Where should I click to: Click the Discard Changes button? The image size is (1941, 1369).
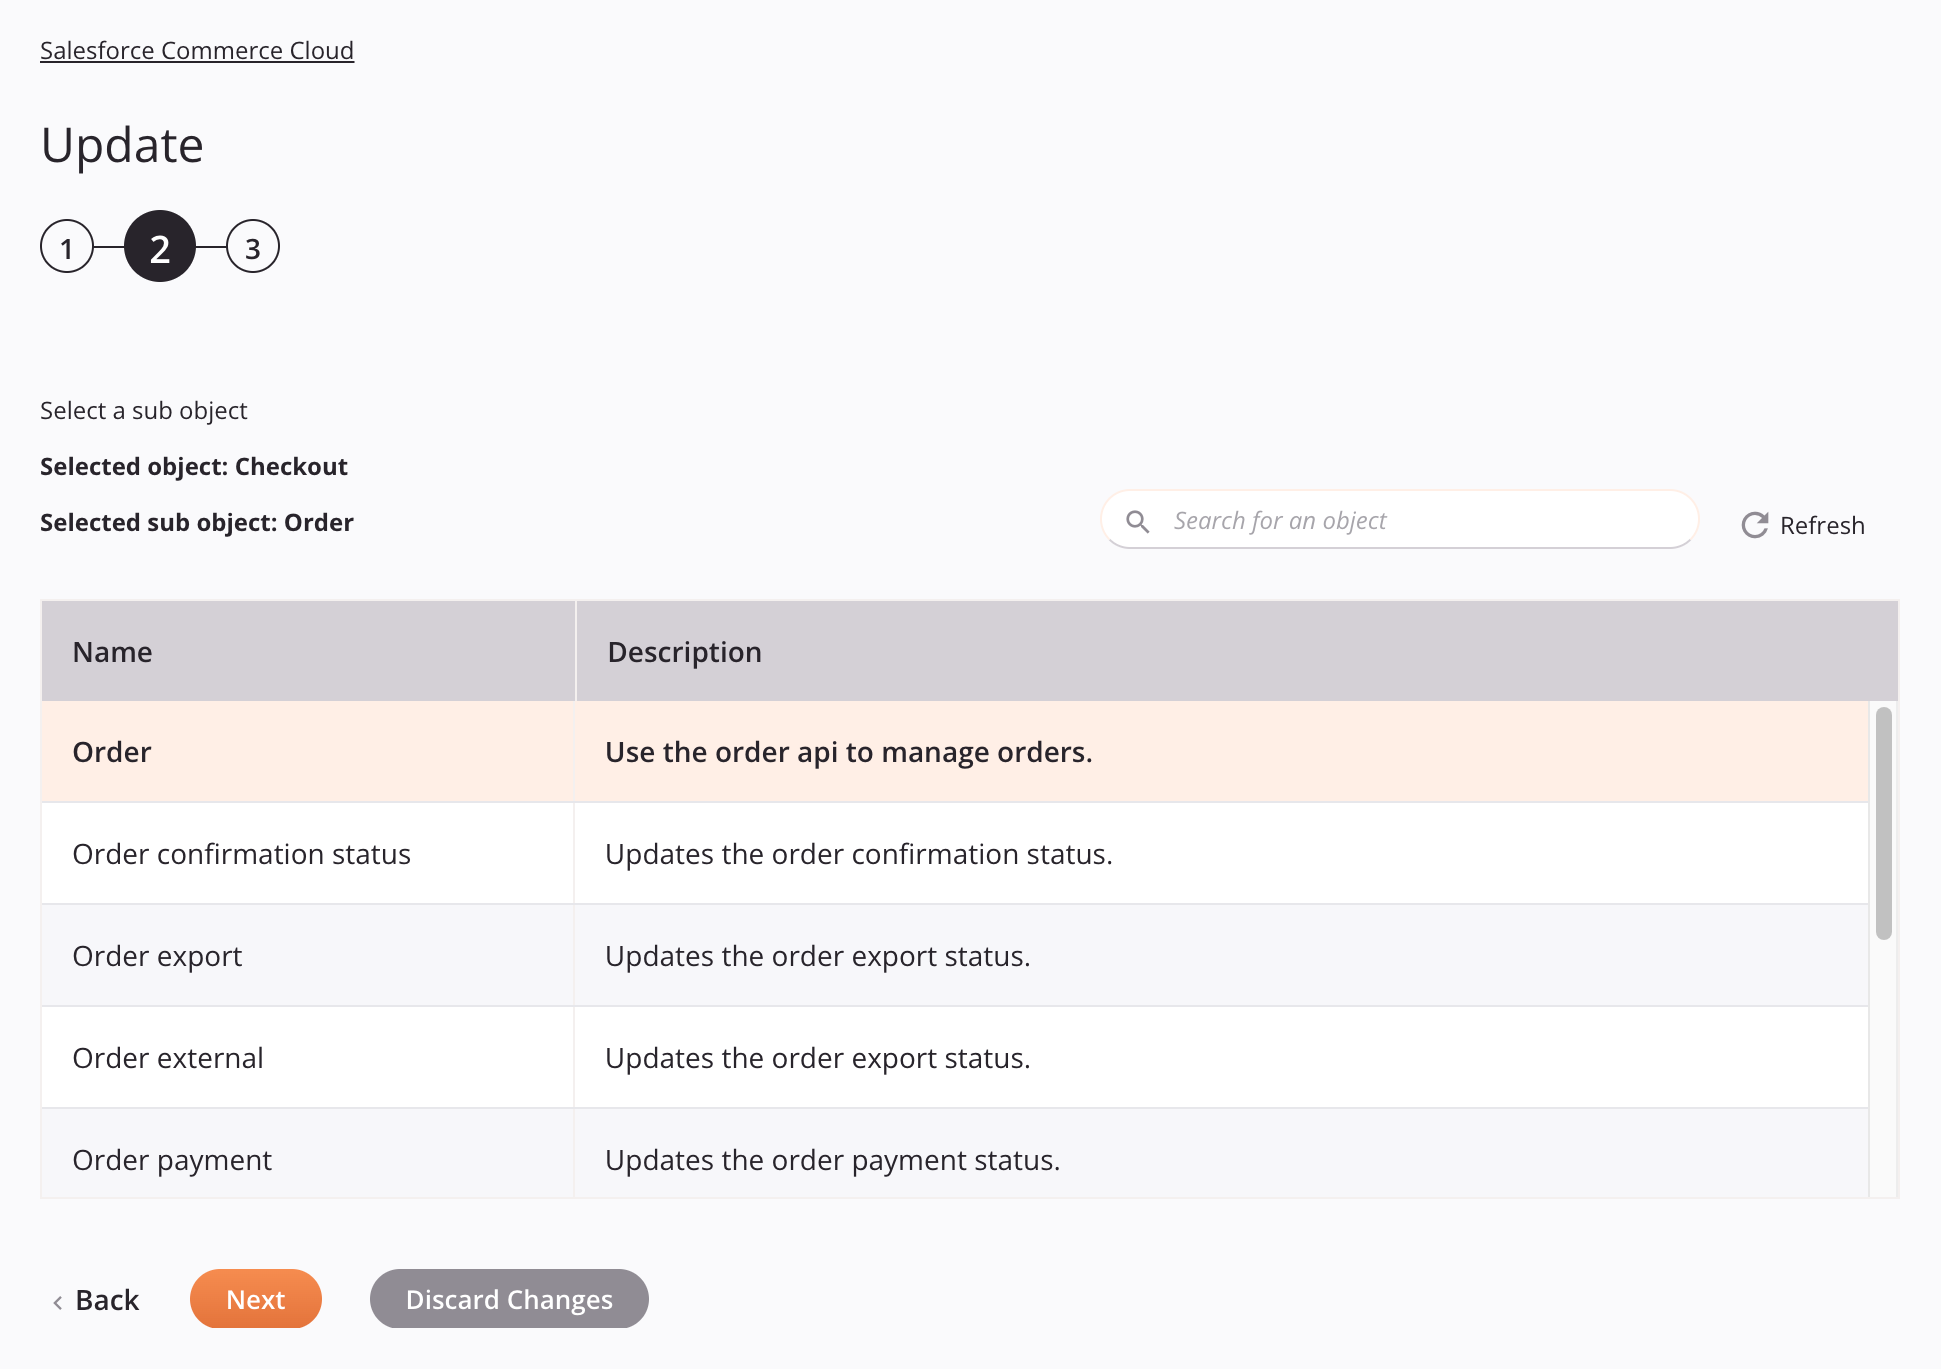[508, 1298]
